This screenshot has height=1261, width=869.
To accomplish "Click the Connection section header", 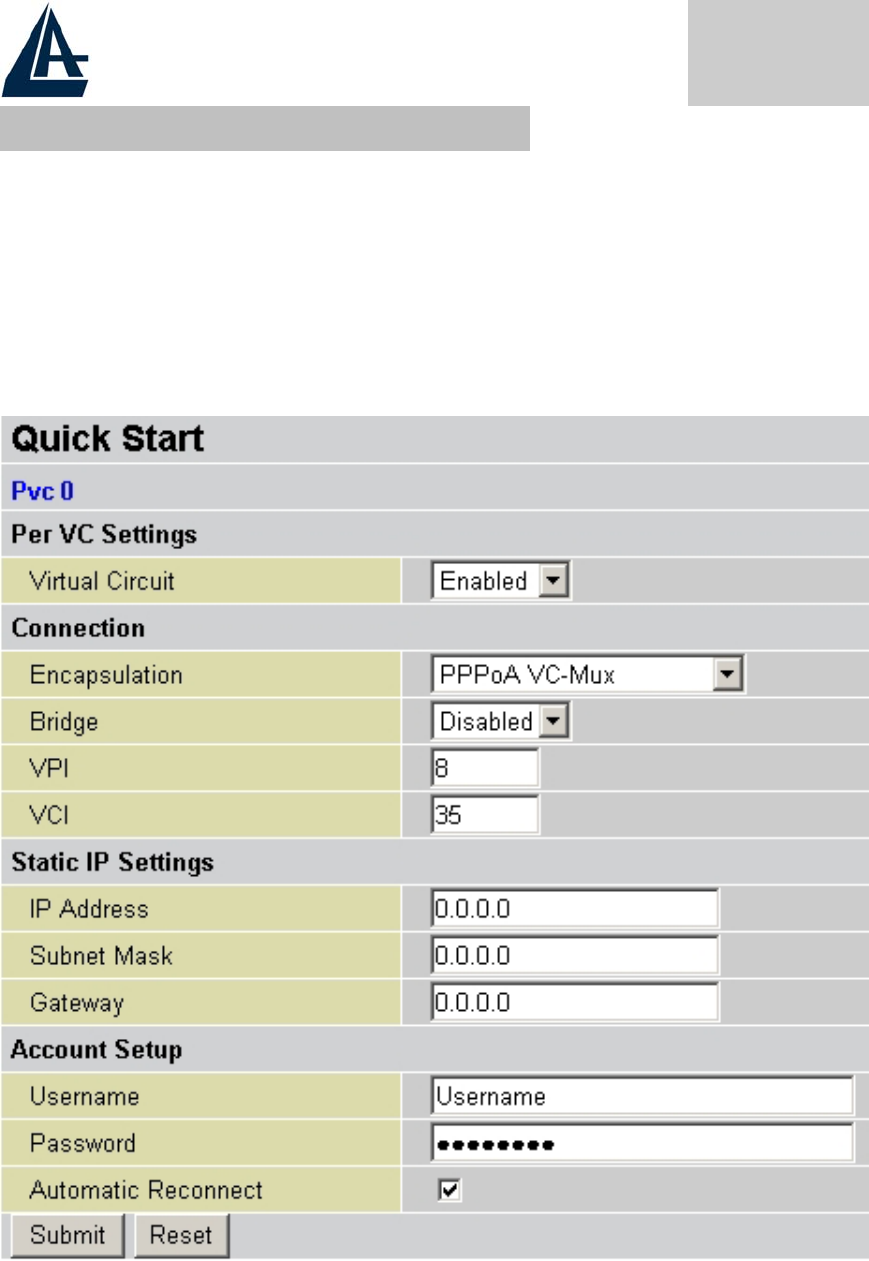I will 78,628.
